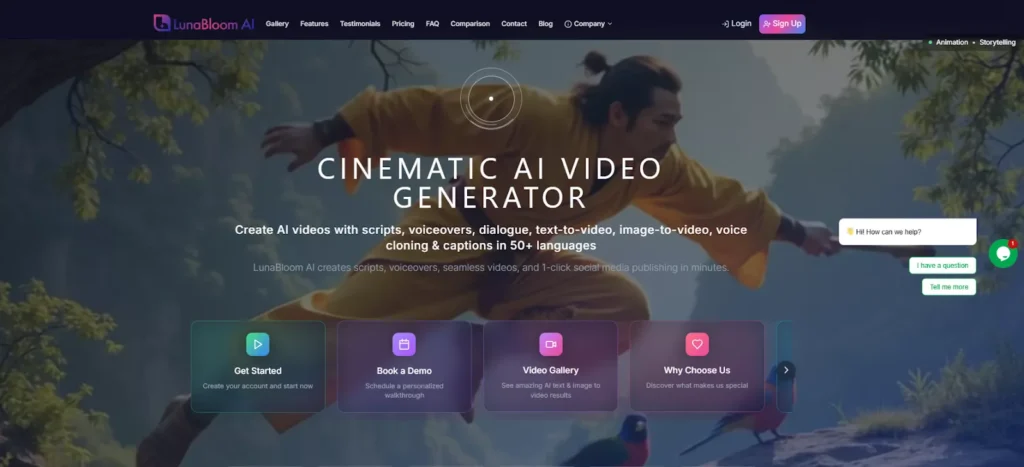Open the Comparison nav item
Image resolution: width=1024 pixels, height=467 pixels.
tap(470, 24)
